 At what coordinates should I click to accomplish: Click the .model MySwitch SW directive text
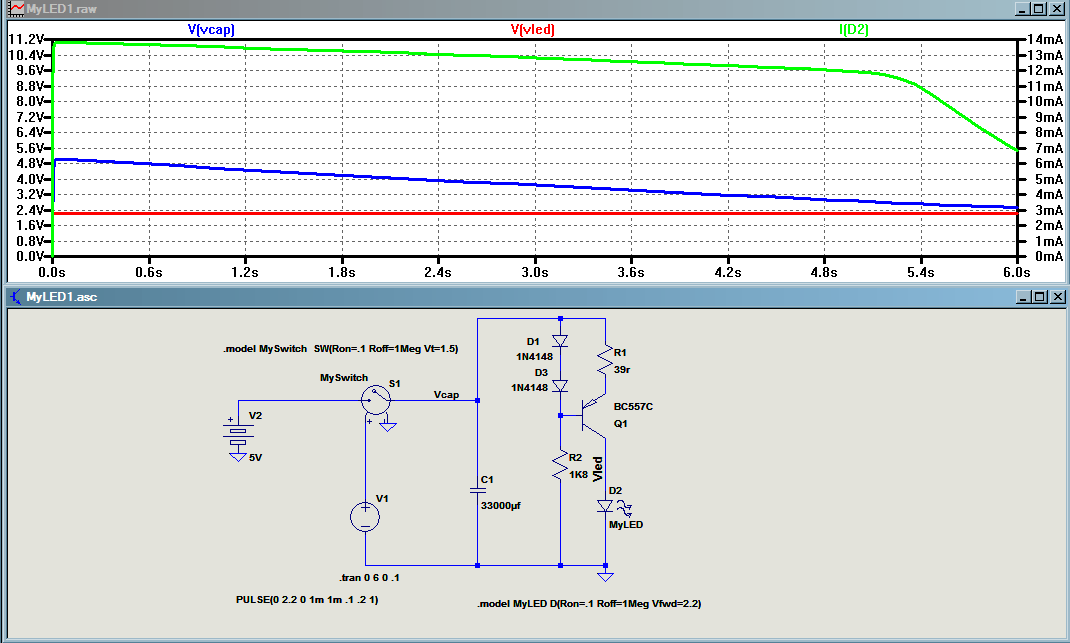coord(341,349)
